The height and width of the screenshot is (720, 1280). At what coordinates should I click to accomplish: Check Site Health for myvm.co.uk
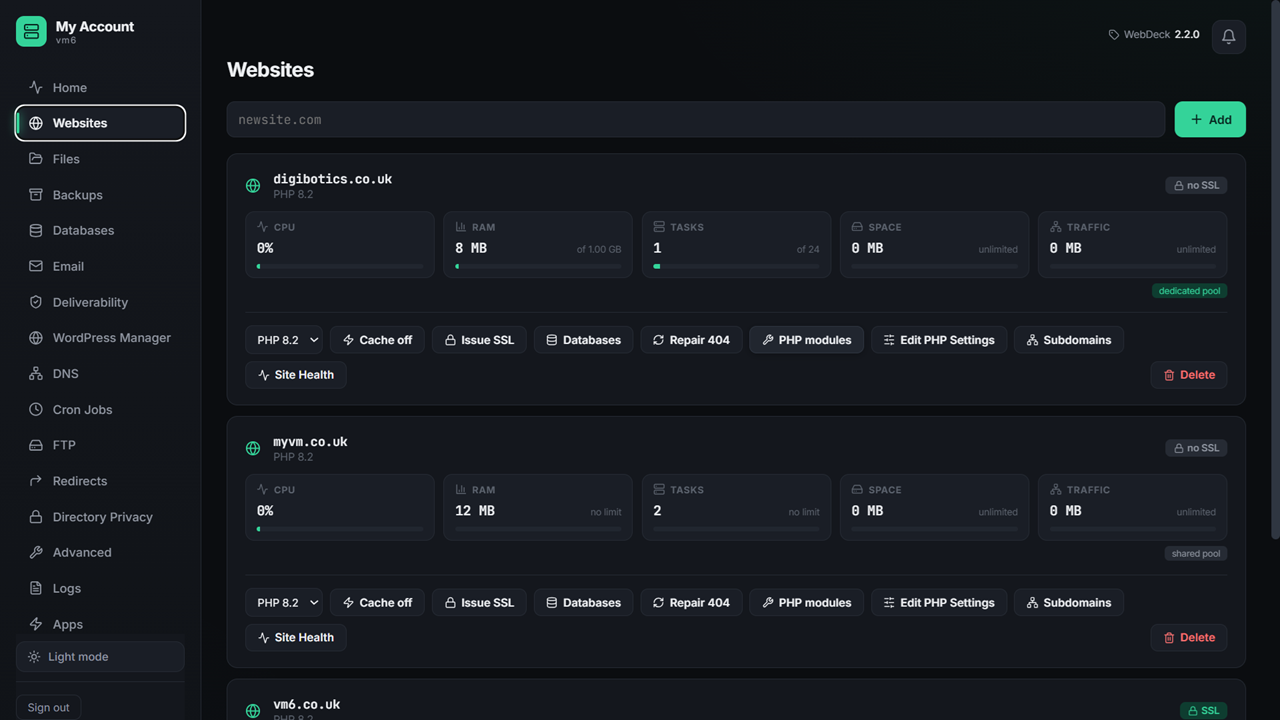[x=296, y=638]
